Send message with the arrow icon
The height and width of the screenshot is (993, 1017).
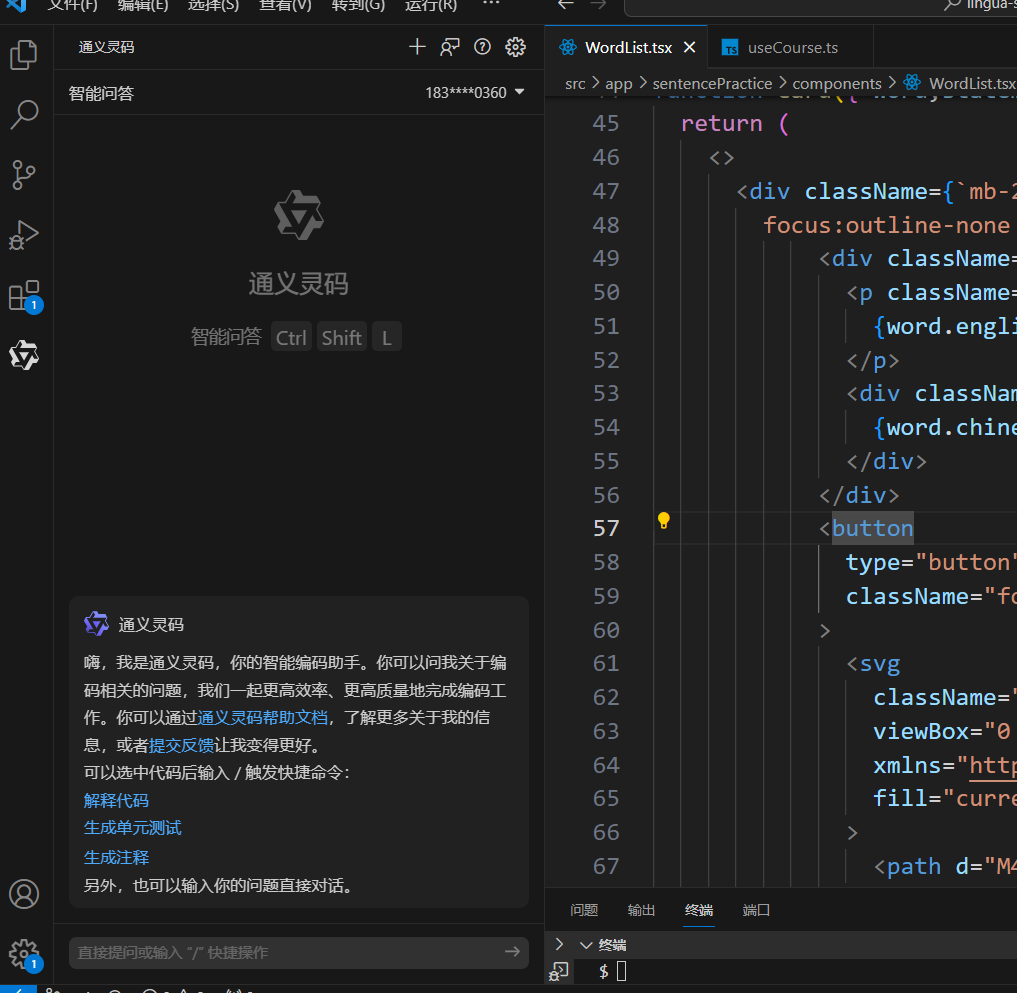tap(512, 951)
